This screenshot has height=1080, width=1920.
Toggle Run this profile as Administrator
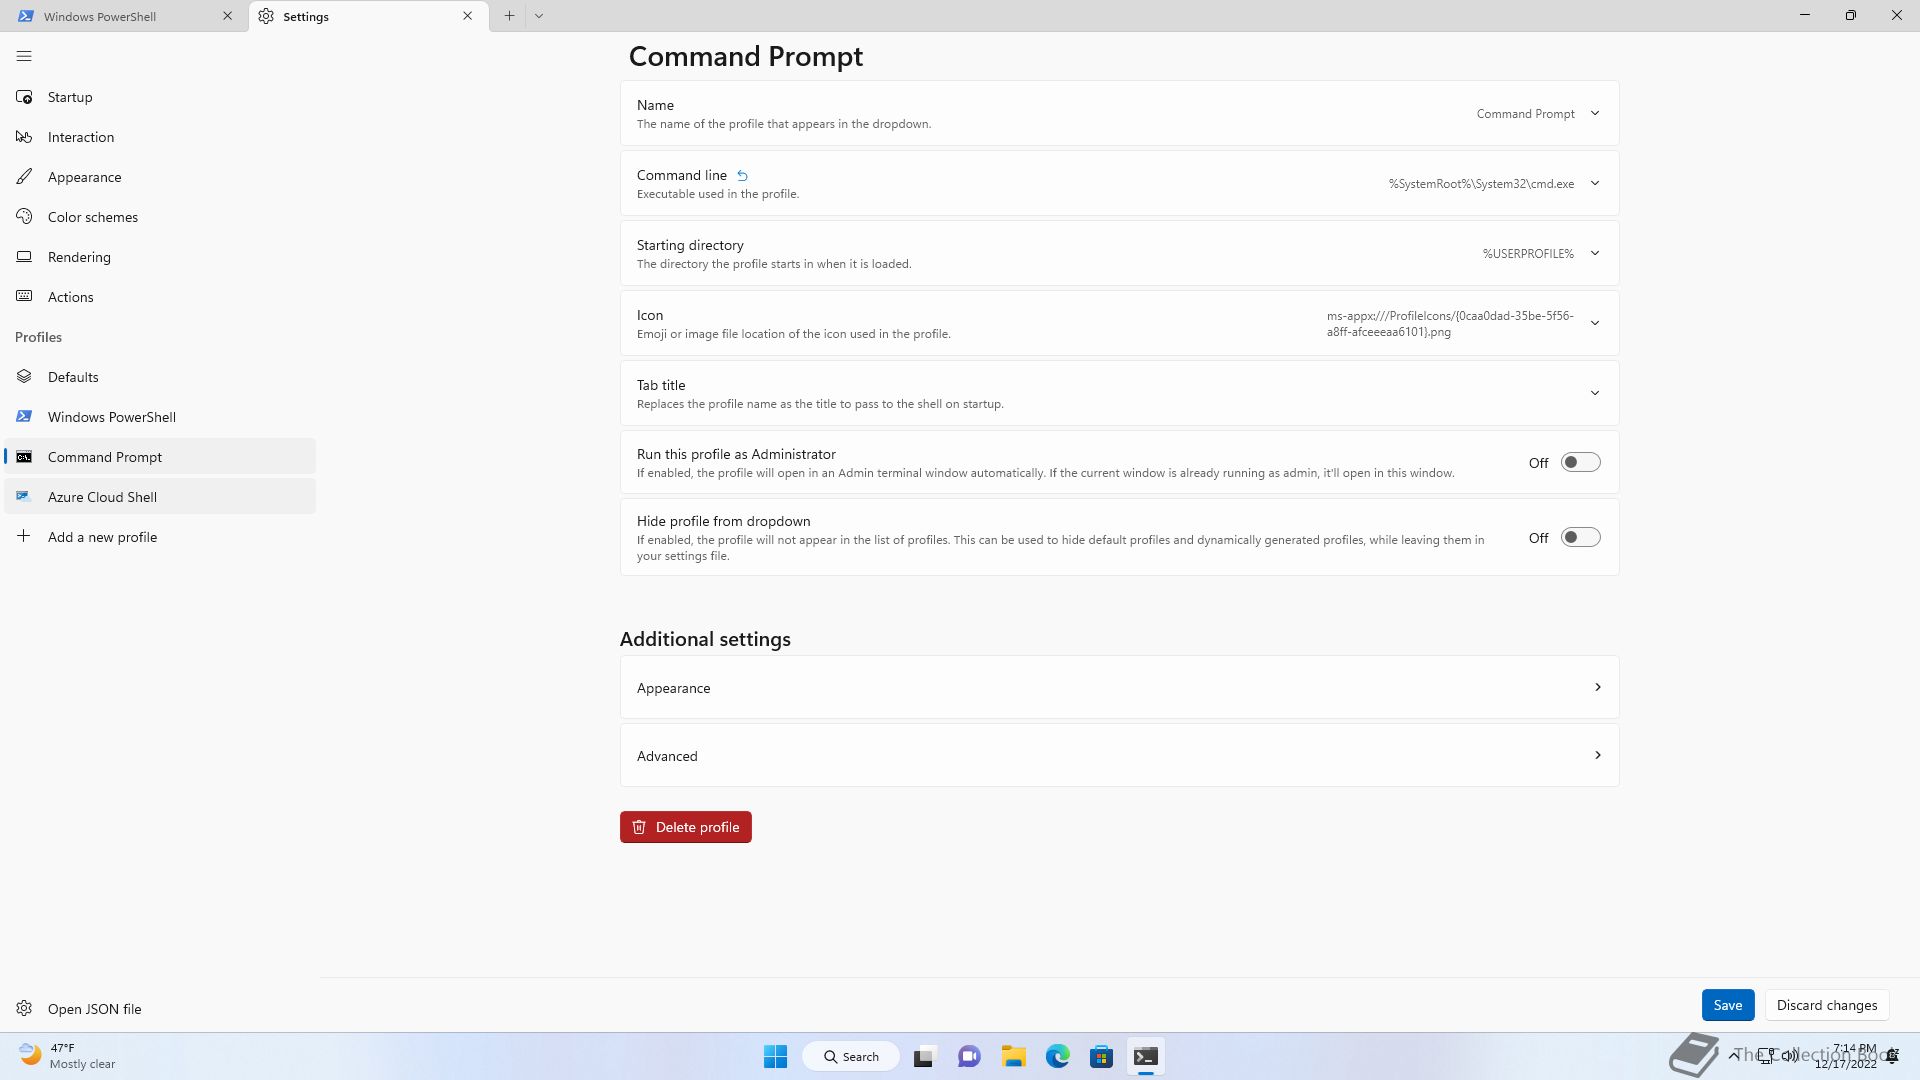pos(1581,463)
